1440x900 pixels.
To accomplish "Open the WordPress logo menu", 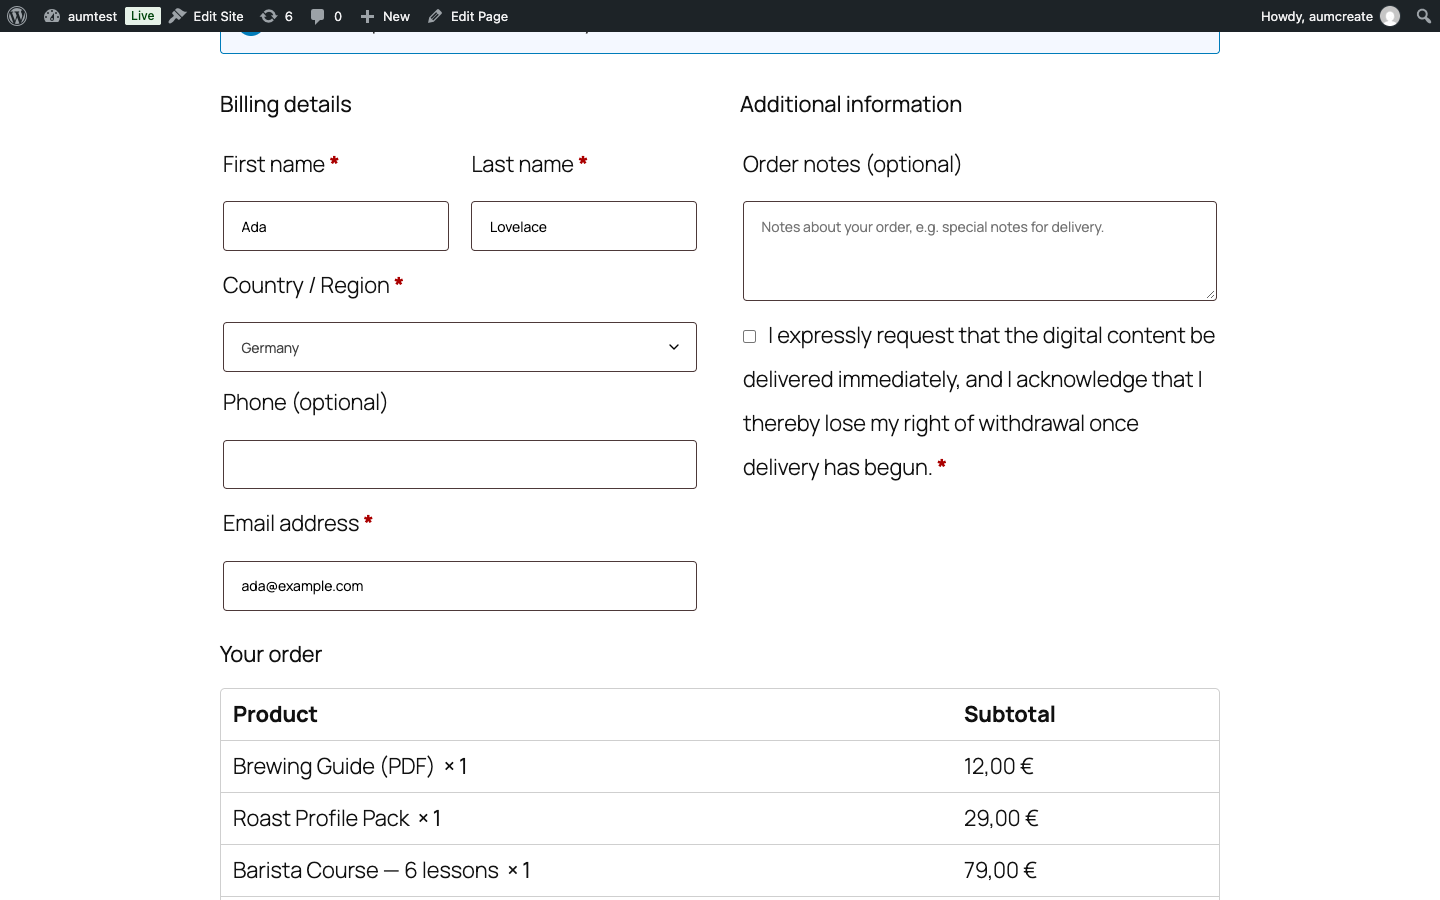I will [17, 16].
